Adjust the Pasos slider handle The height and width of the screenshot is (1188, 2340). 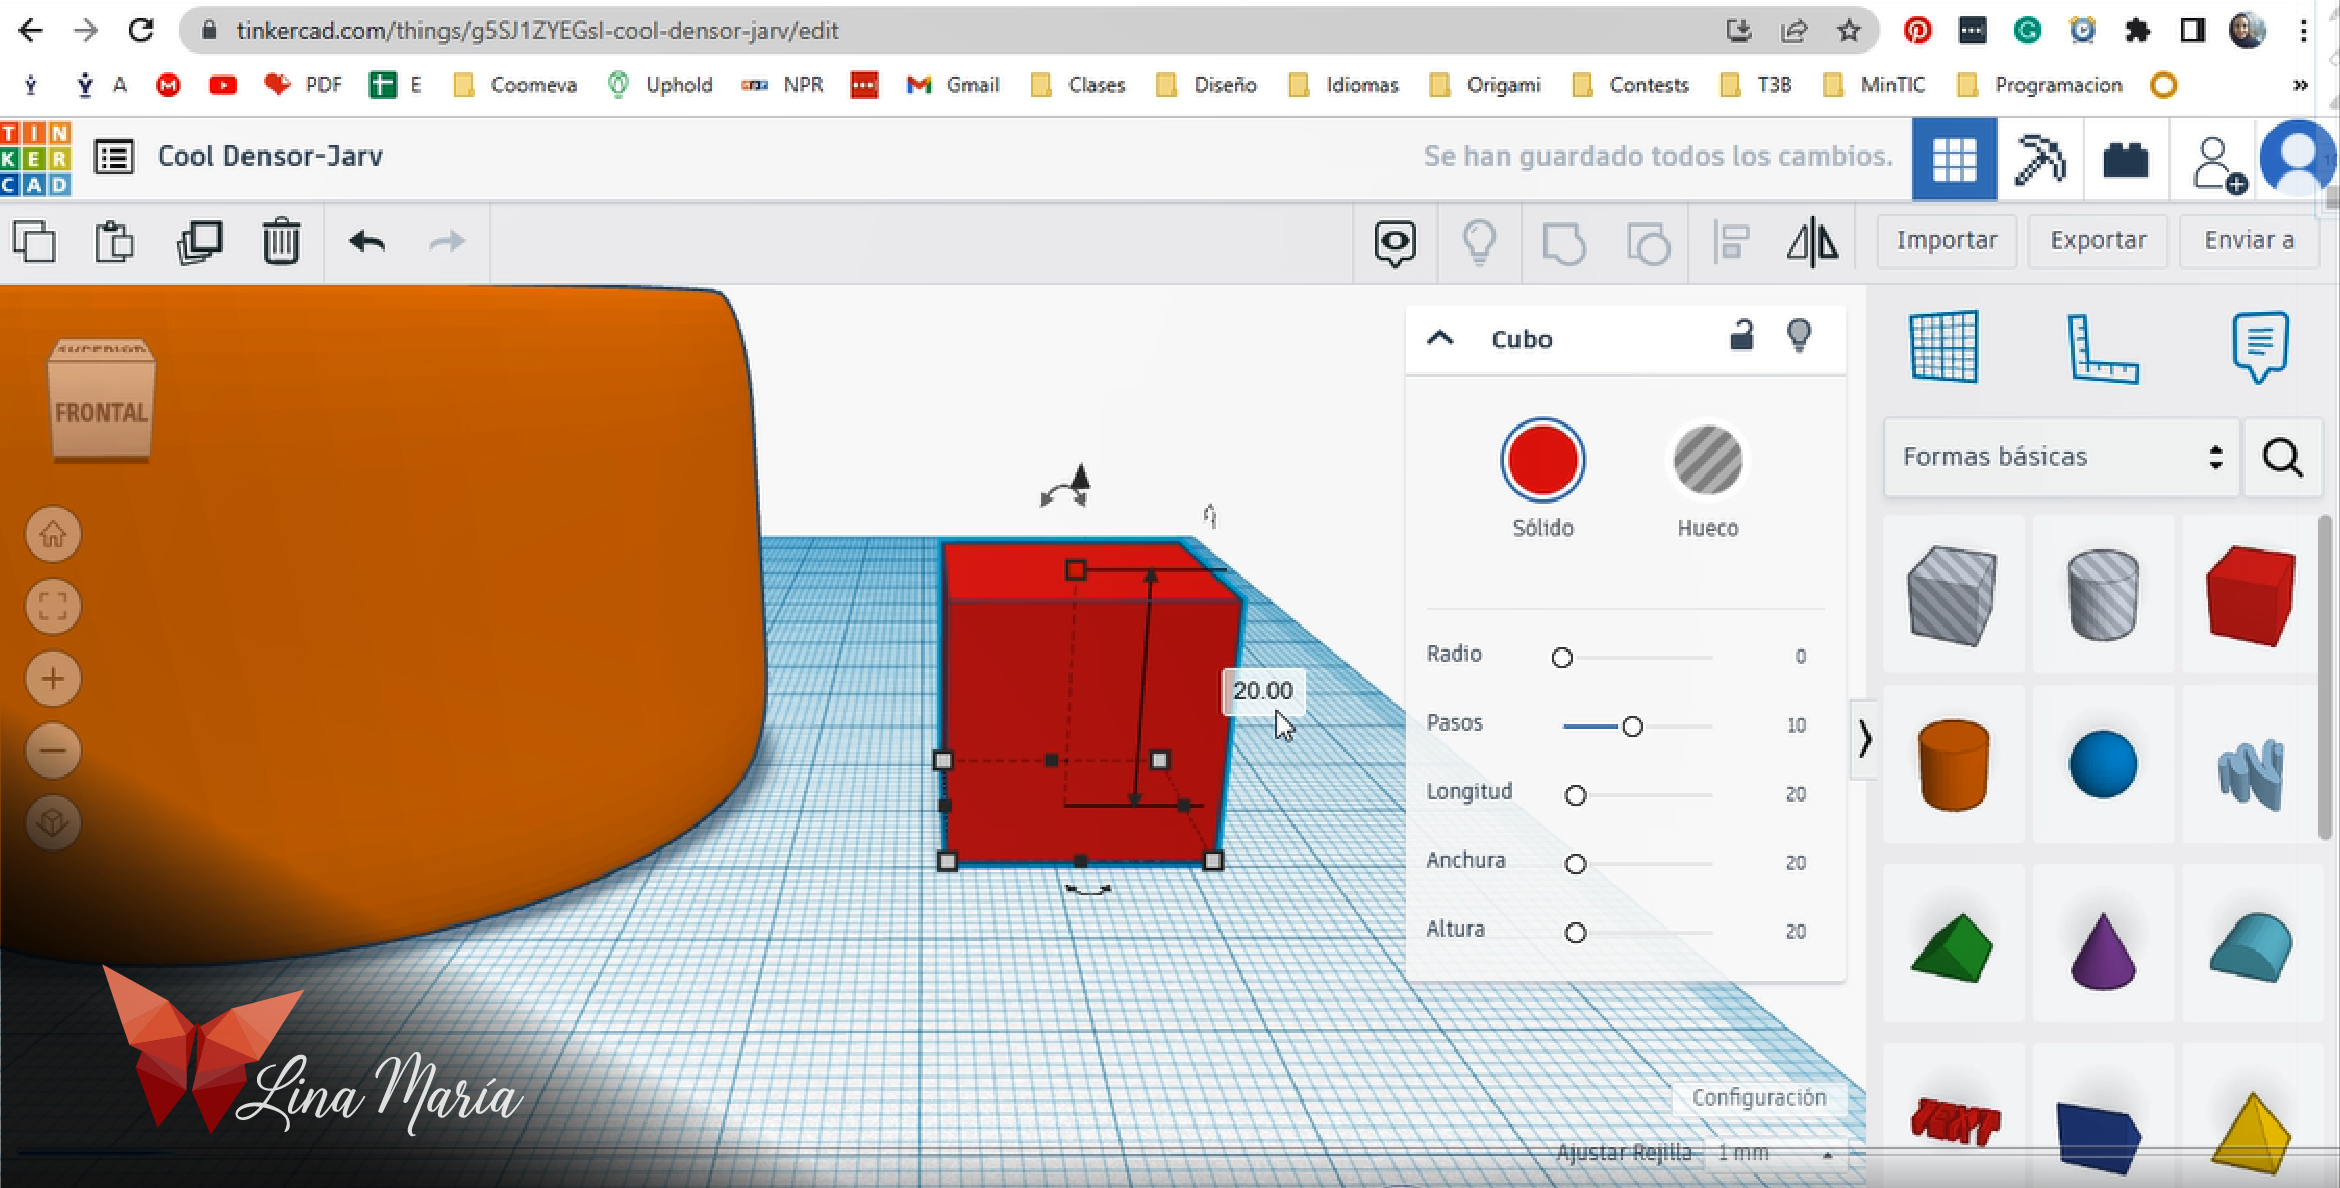click(1632, 727)
